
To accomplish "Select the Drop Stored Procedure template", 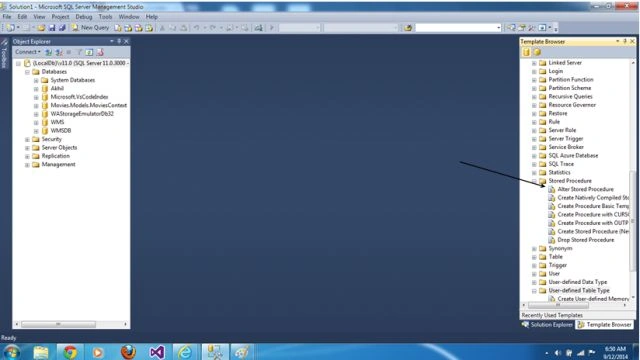I will click(x=586, y=240).
